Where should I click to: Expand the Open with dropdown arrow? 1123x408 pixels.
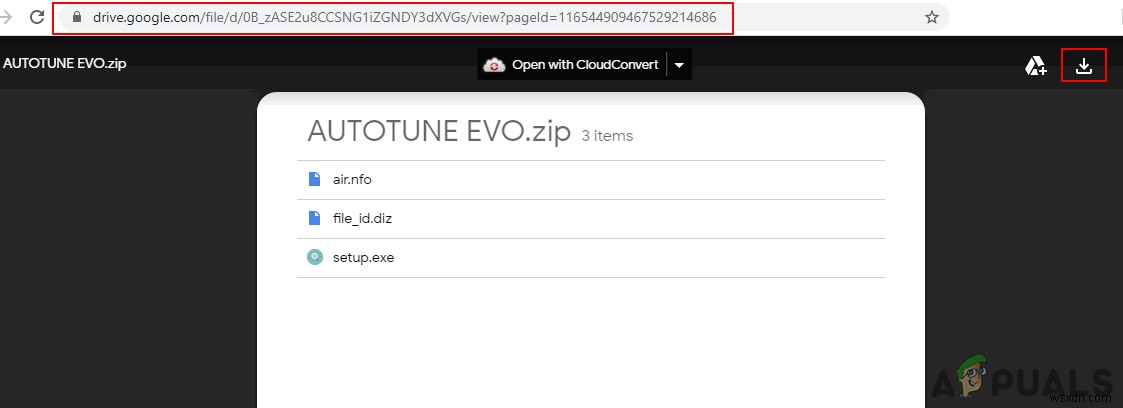coord(679,65)
